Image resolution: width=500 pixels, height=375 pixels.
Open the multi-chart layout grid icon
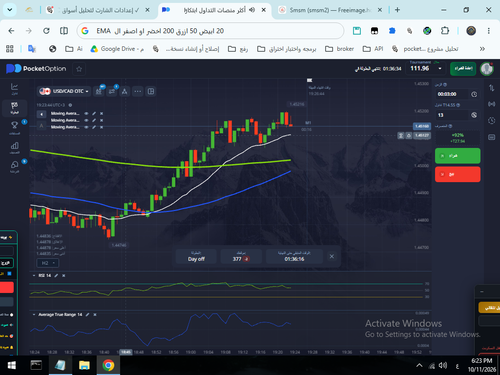click(151, 91)
